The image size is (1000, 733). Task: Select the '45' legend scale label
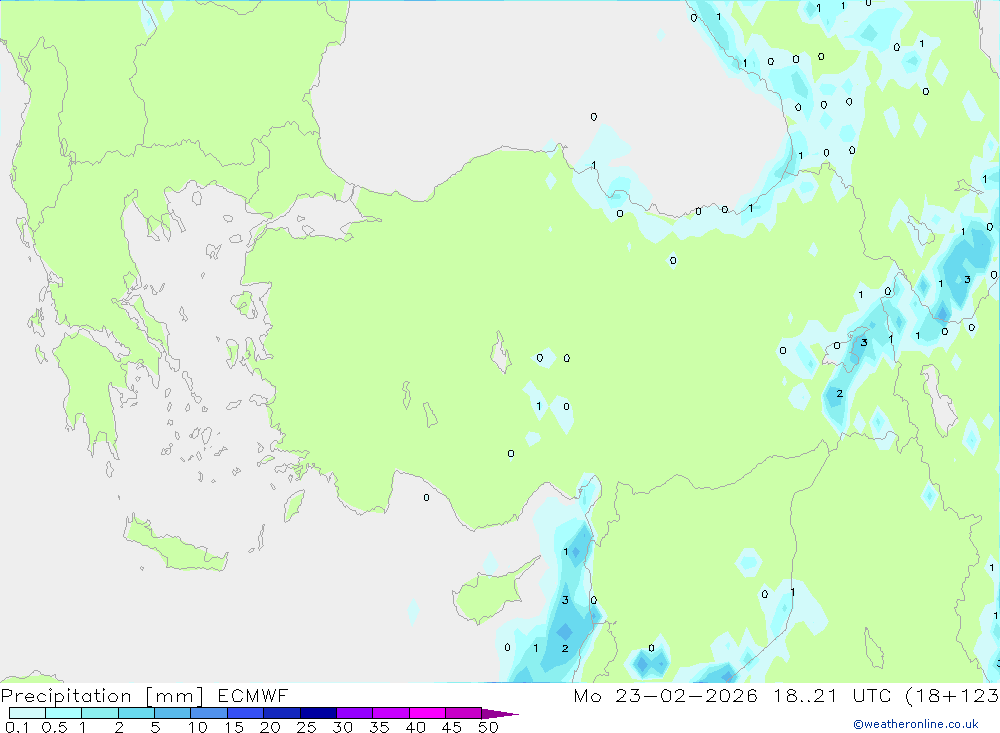[452, 727]
